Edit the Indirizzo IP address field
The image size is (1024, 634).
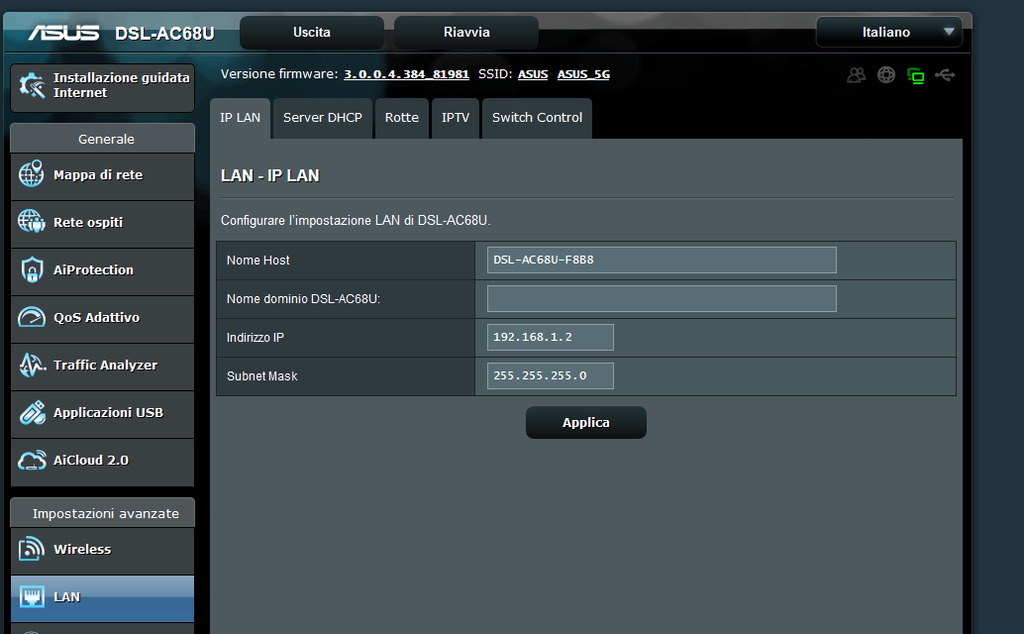tap(550, 337)
